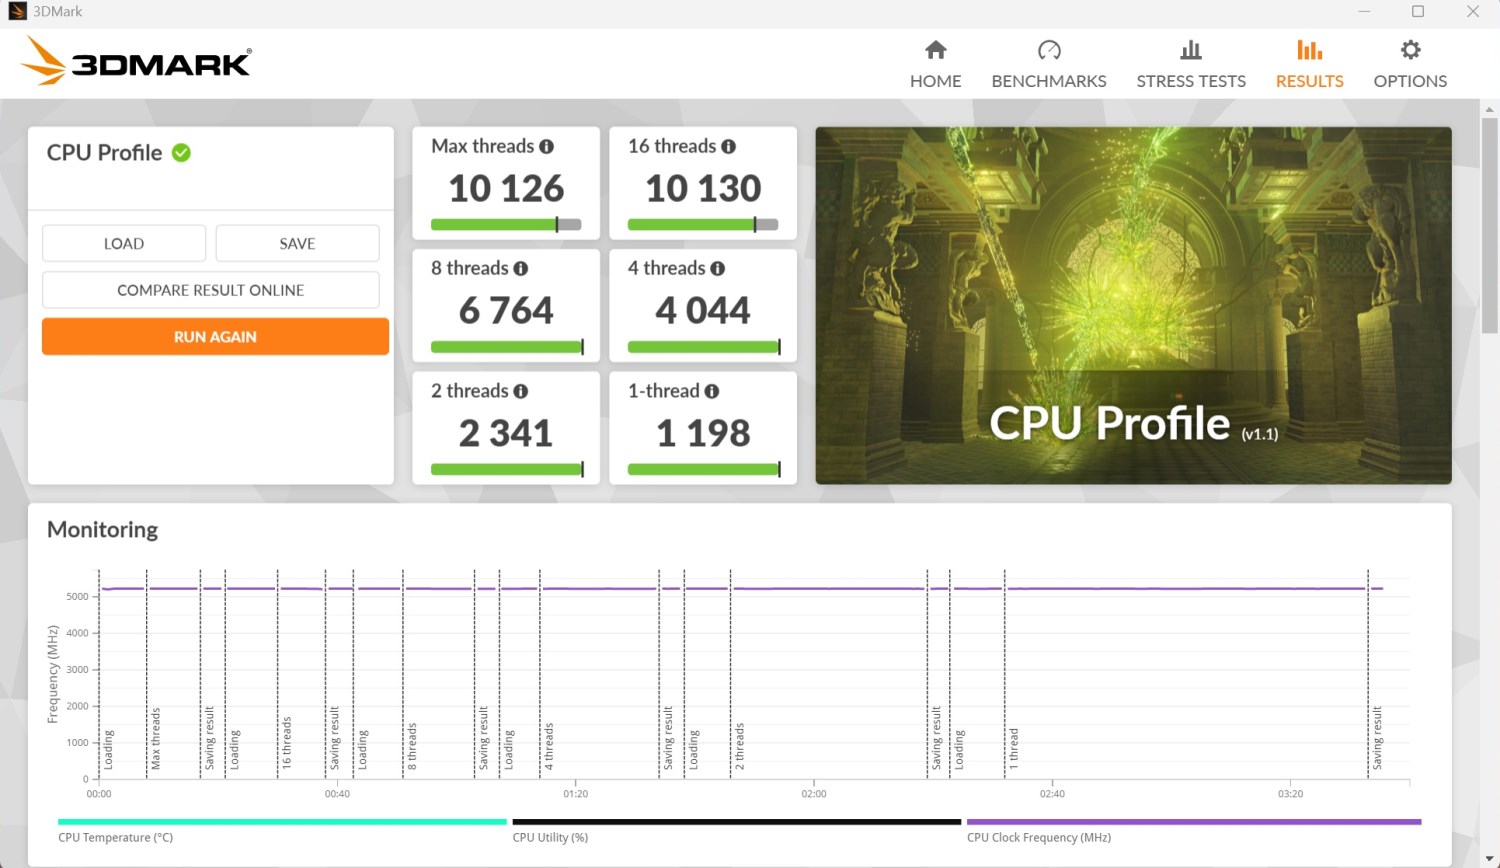Click the 8 threads score bar
This screenshot has height=868, width=1500.
coord(506,347)
